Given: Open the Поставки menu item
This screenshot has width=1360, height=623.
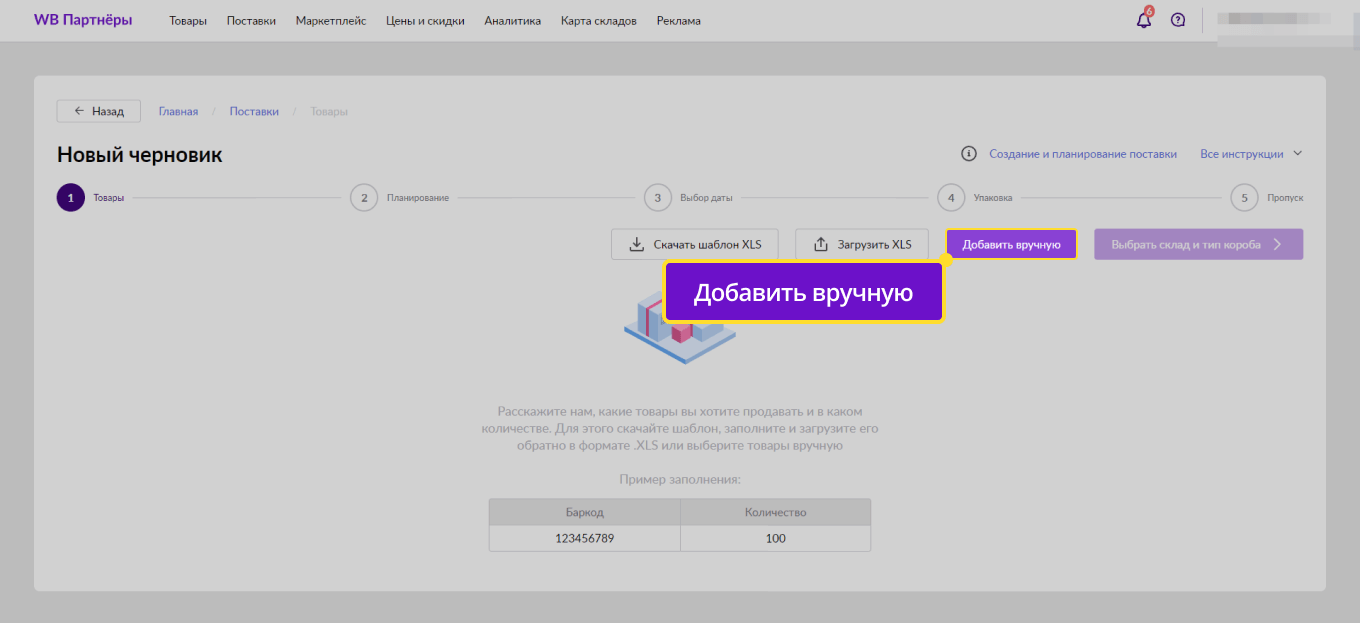Looking at the screenshot, I should point(251,21).
